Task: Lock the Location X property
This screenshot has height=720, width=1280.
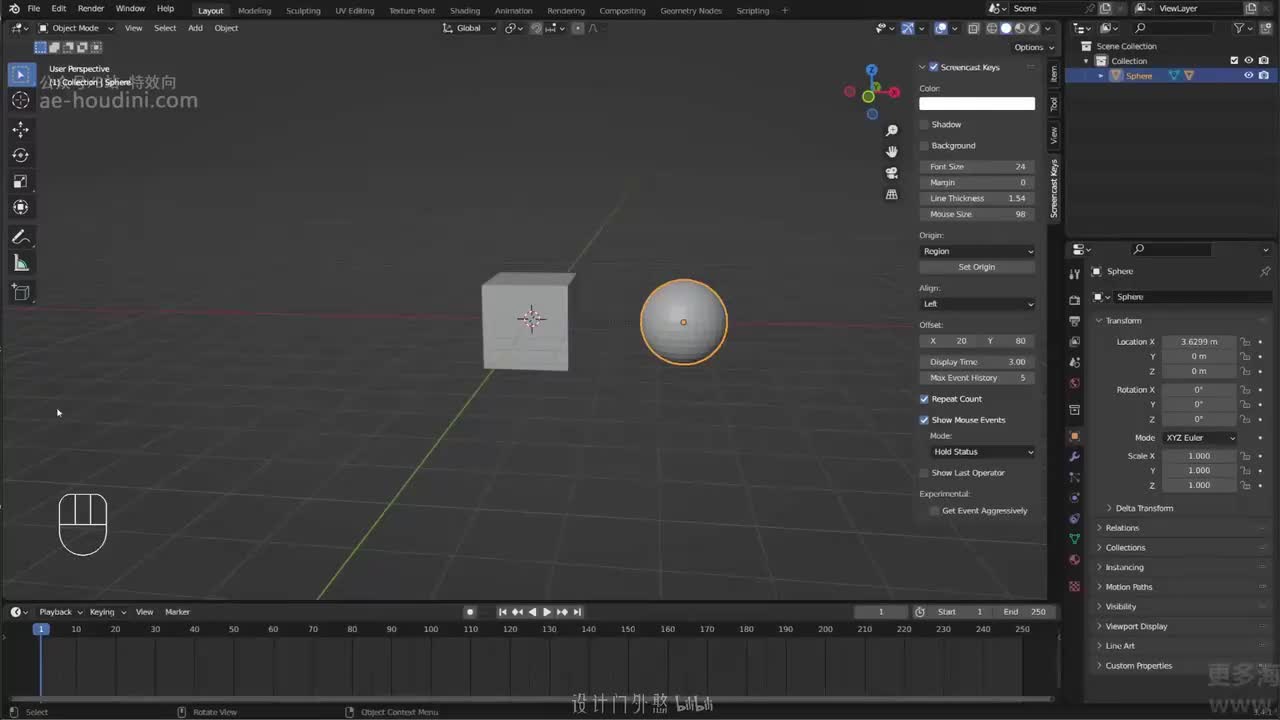Action: [1245, 342]
